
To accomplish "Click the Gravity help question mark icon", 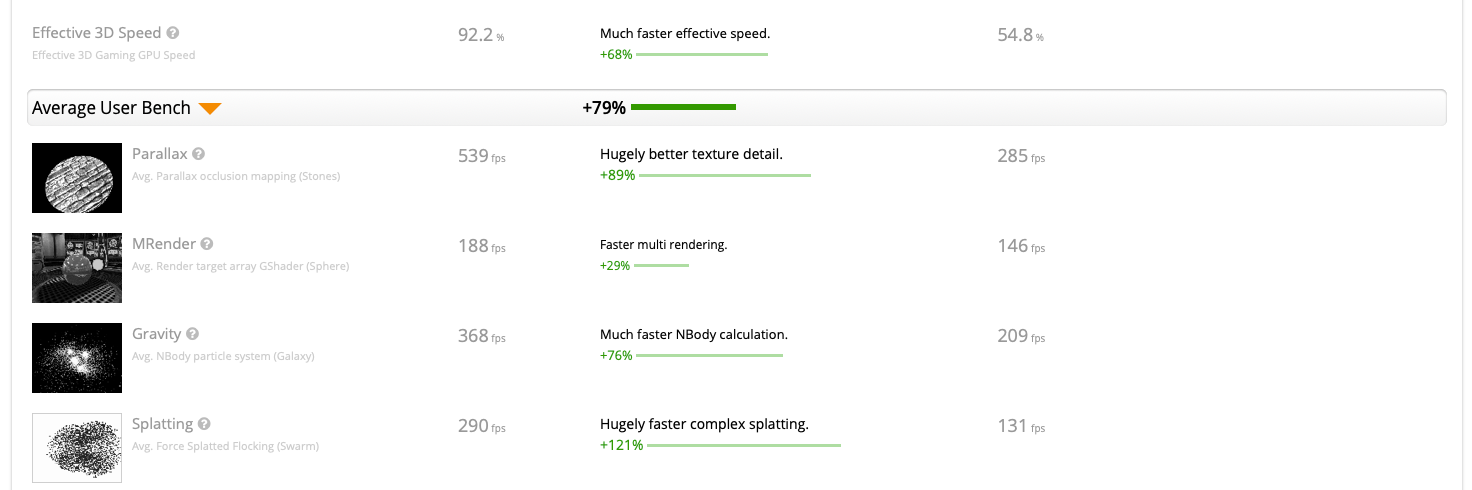I will (193, 334).
